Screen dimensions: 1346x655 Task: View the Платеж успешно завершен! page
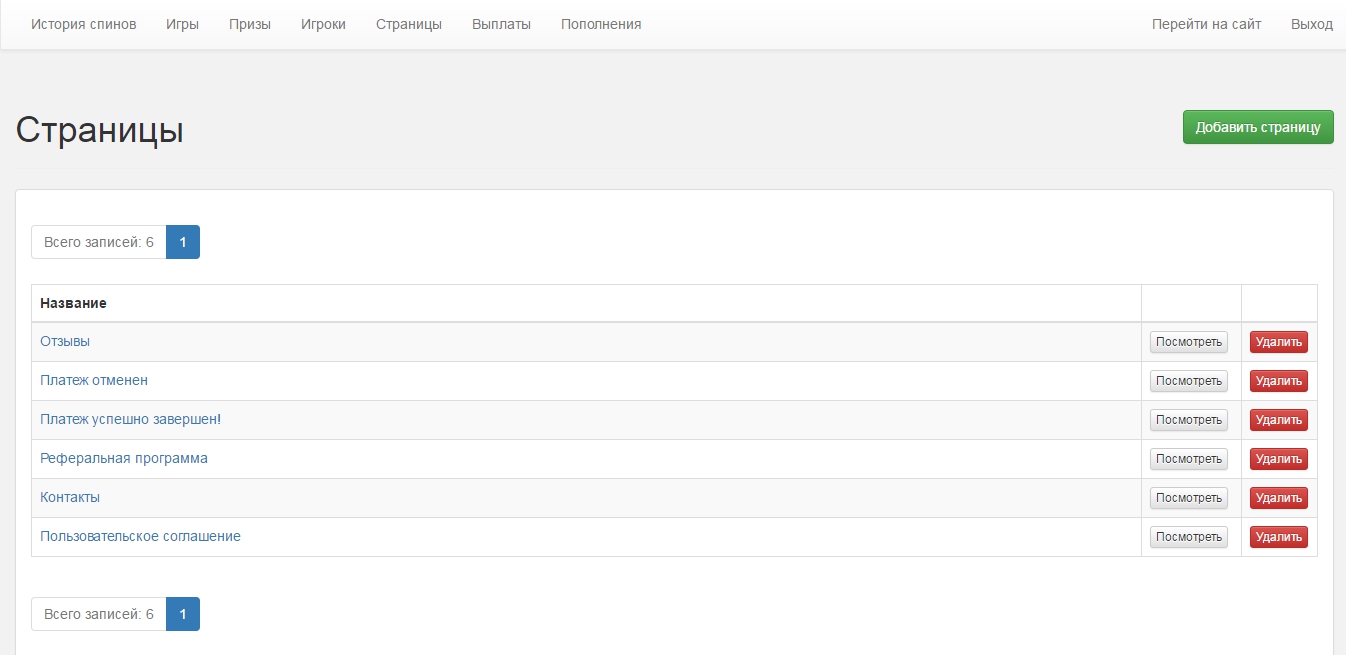[x=1188, y=420]
